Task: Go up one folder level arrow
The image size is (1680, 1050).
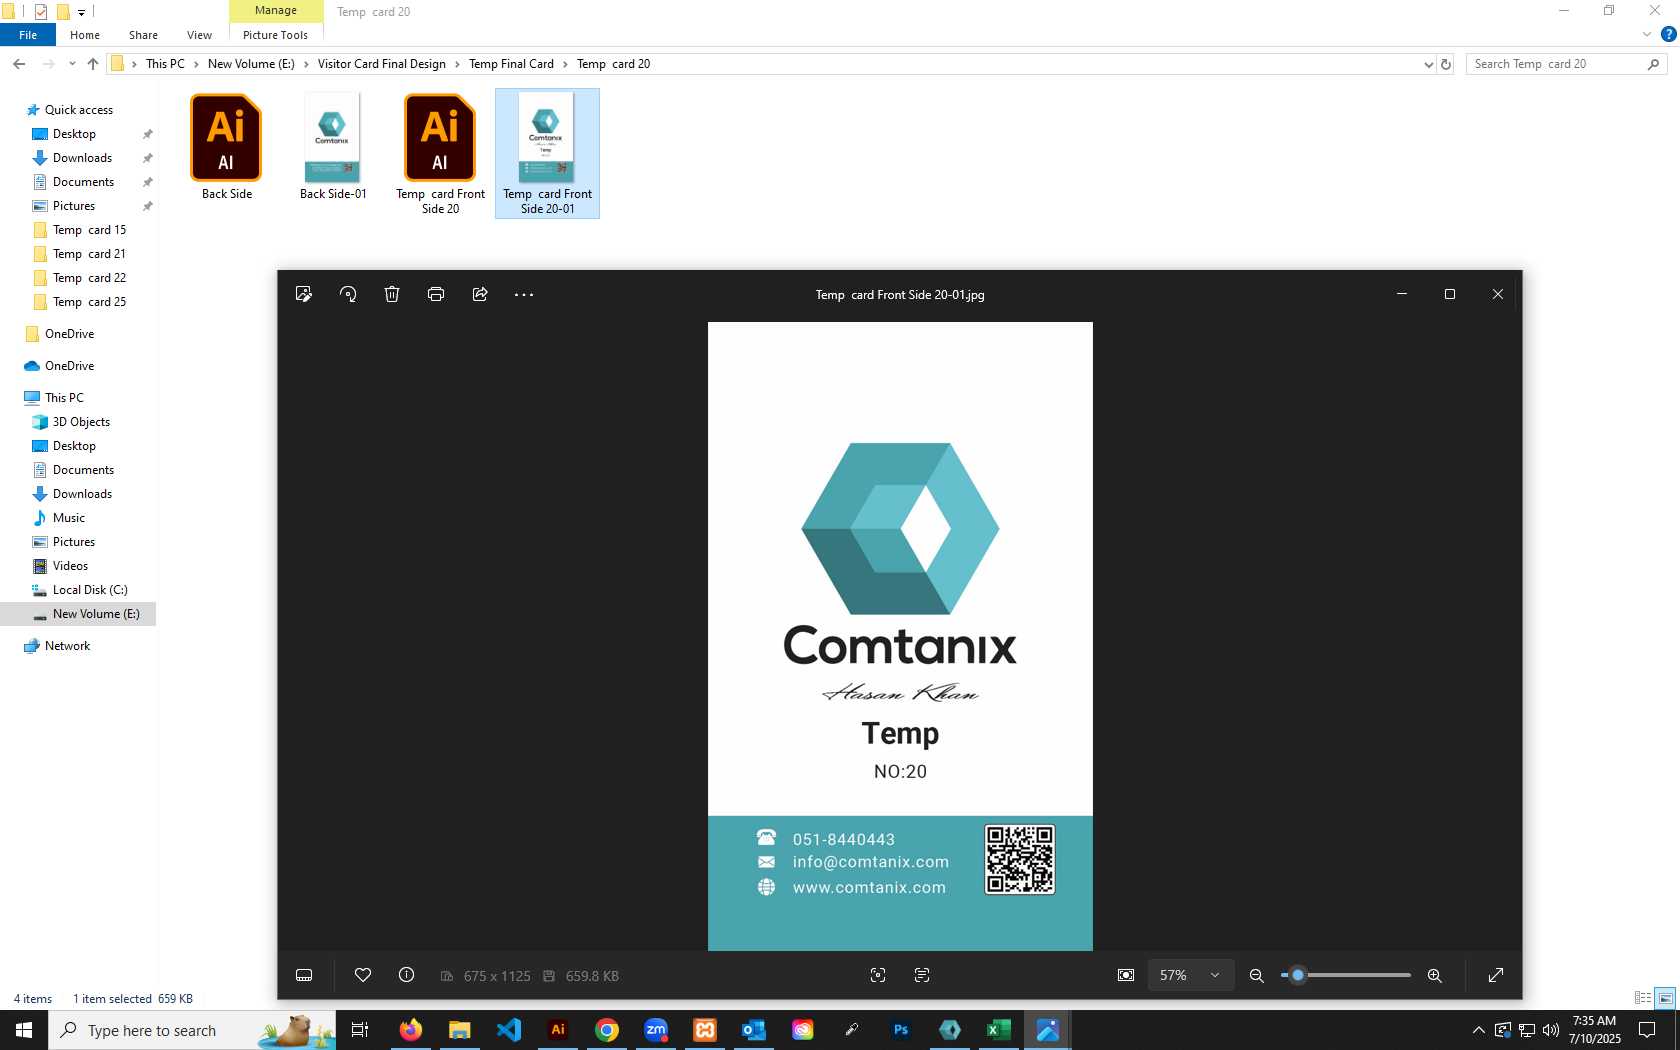Action: pos(93,64)
